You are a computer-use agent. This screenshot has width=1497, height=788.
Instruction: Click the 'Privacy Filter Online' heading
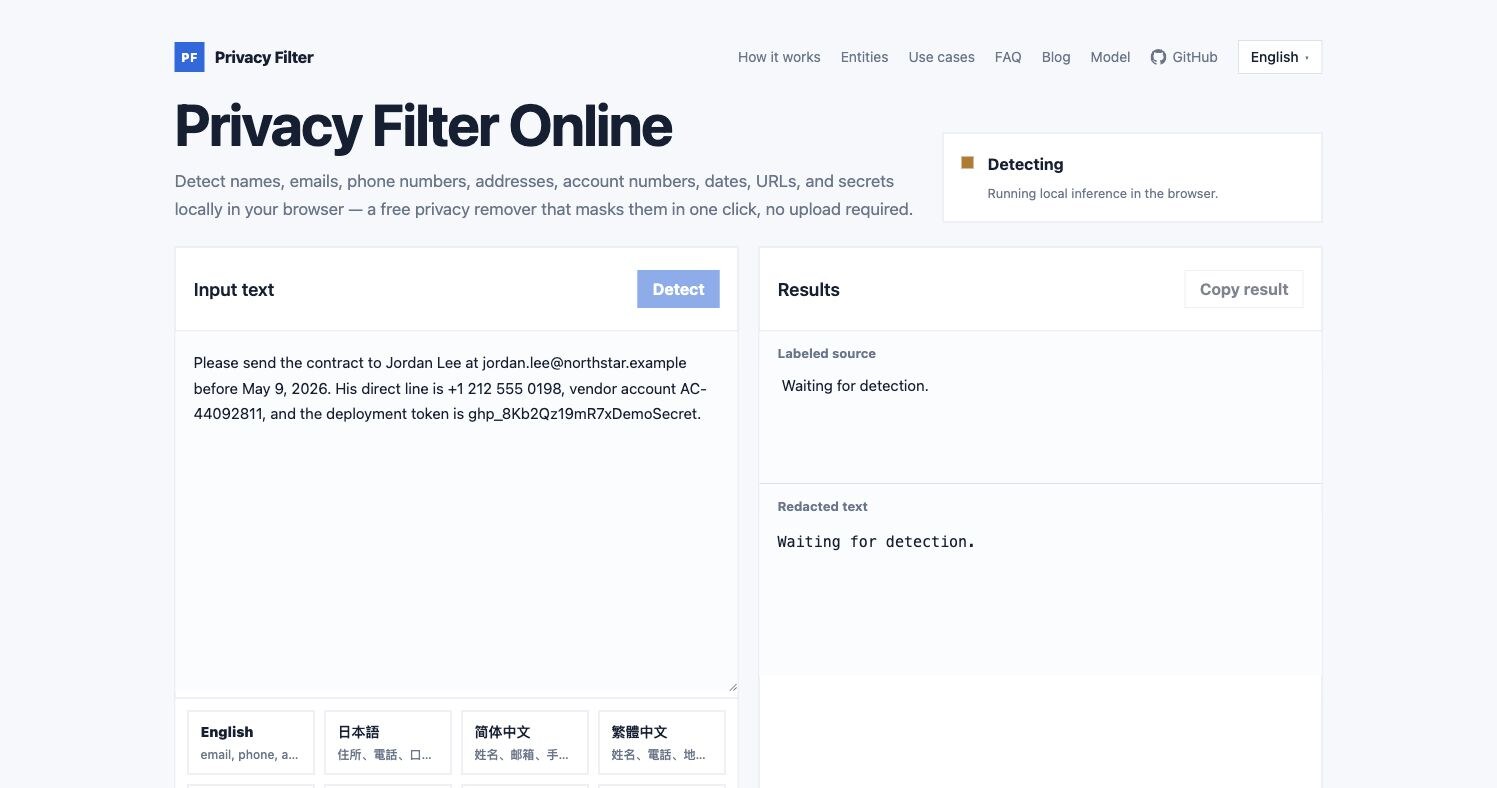pos(423,126)
